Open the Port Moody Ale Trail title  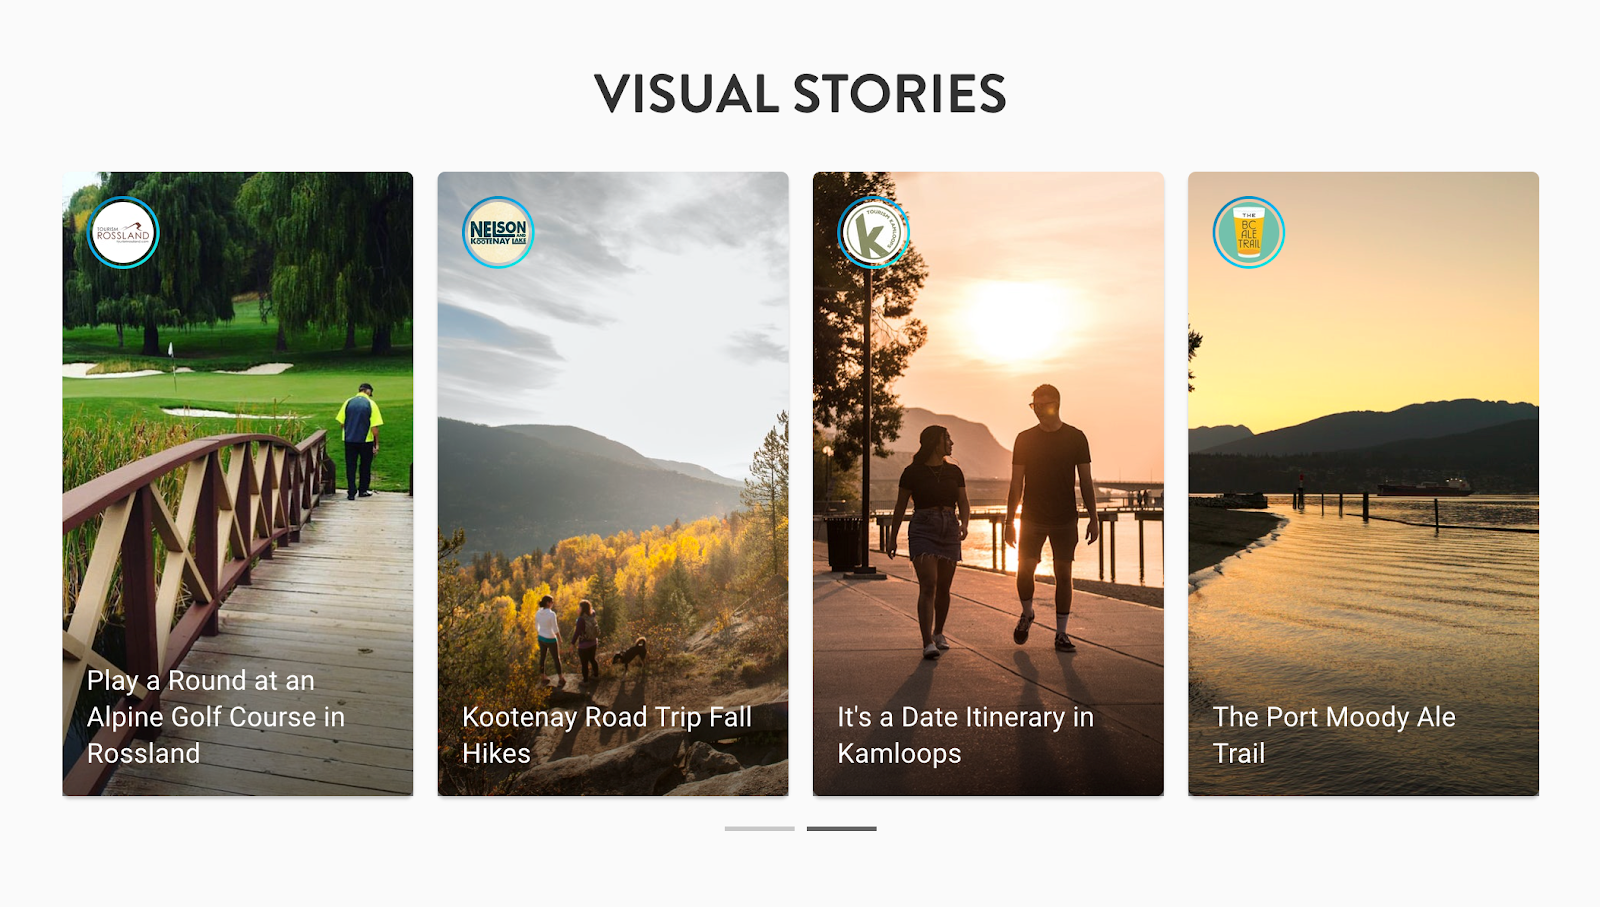coord(1334,735)
